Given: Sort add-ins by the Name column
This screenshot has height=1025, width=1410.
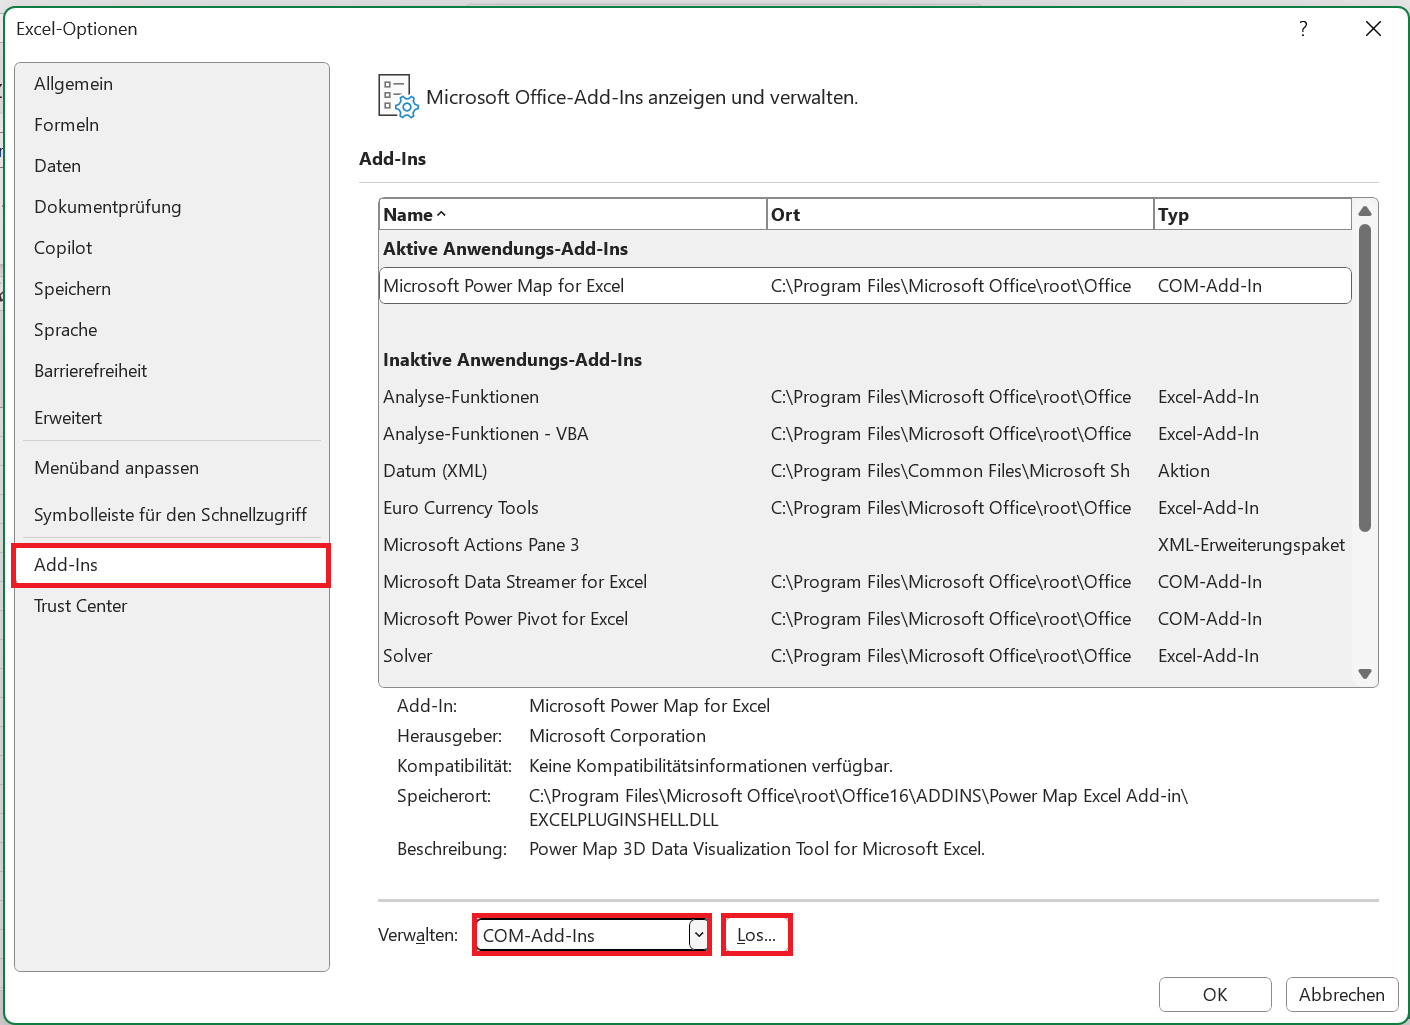Looking at the screenshot, I should 573,215.
